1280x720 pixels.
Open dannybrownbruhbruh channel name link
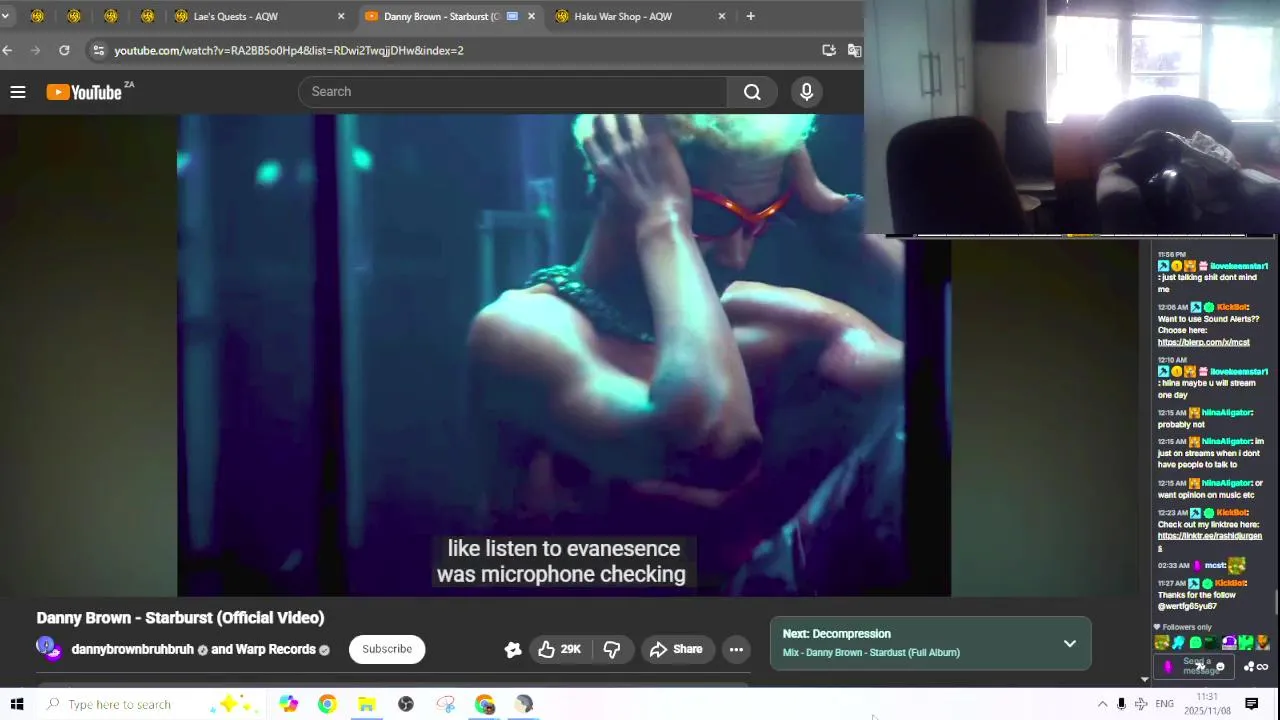coord(132,649)
